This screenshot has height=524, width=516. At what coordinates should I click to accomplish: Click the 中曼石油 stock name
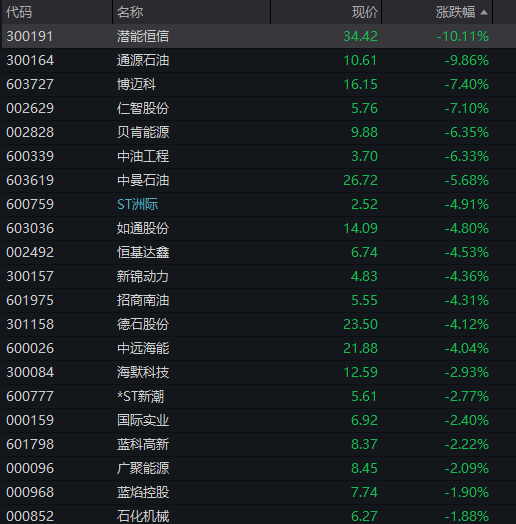pyautogui.click(x=143, y=180)
